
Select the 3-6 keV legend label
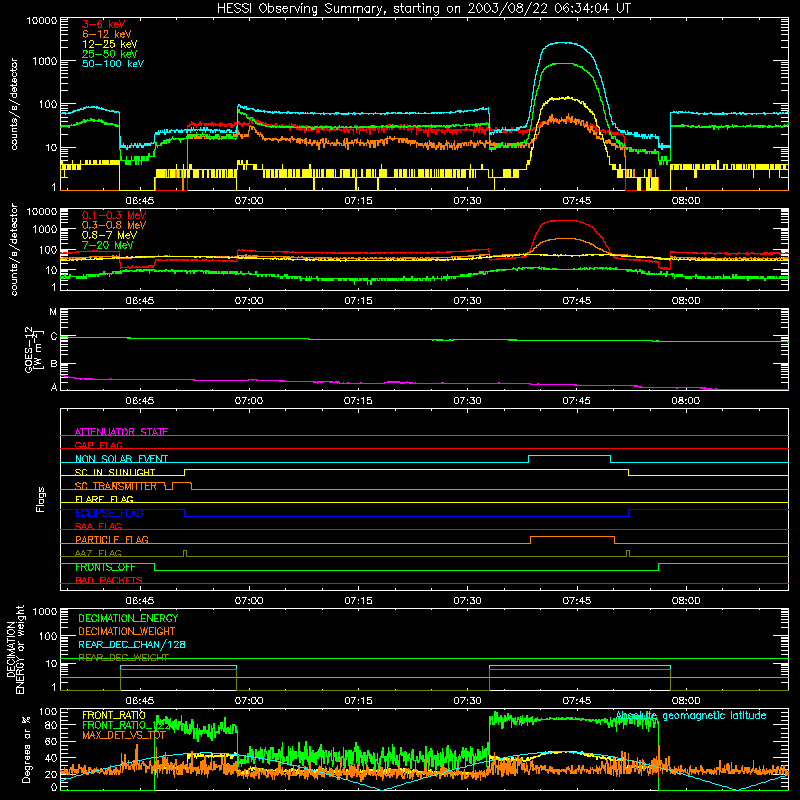tap(104, 24)
